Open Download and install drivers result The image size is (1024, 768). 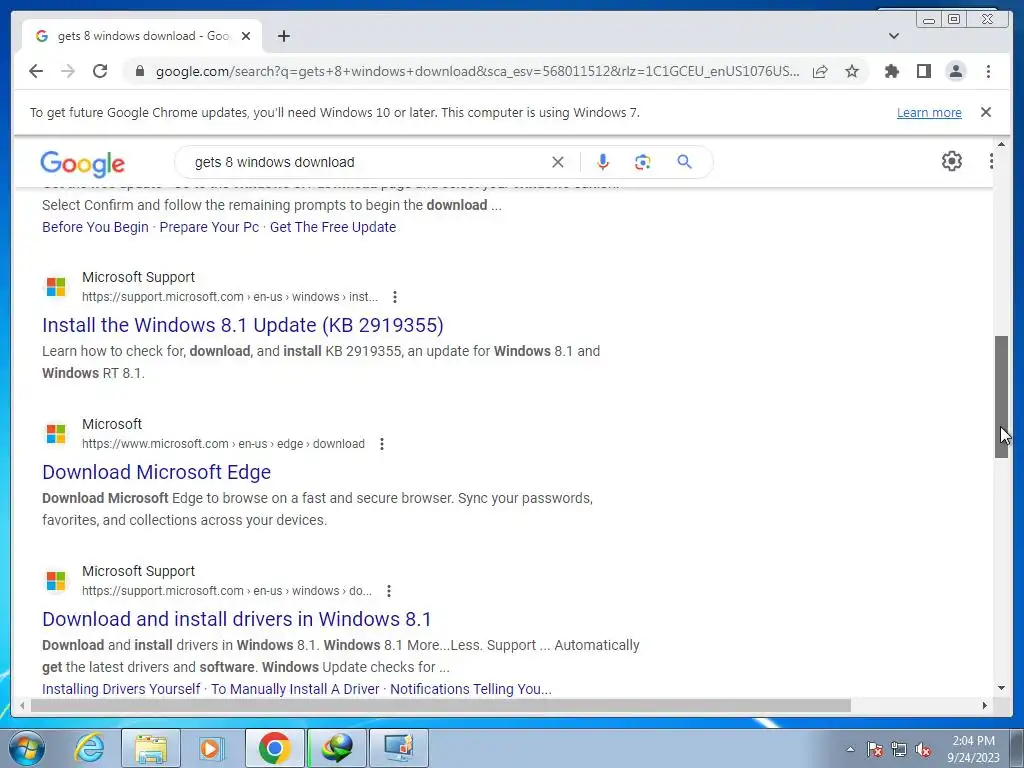tap(237, 619)
